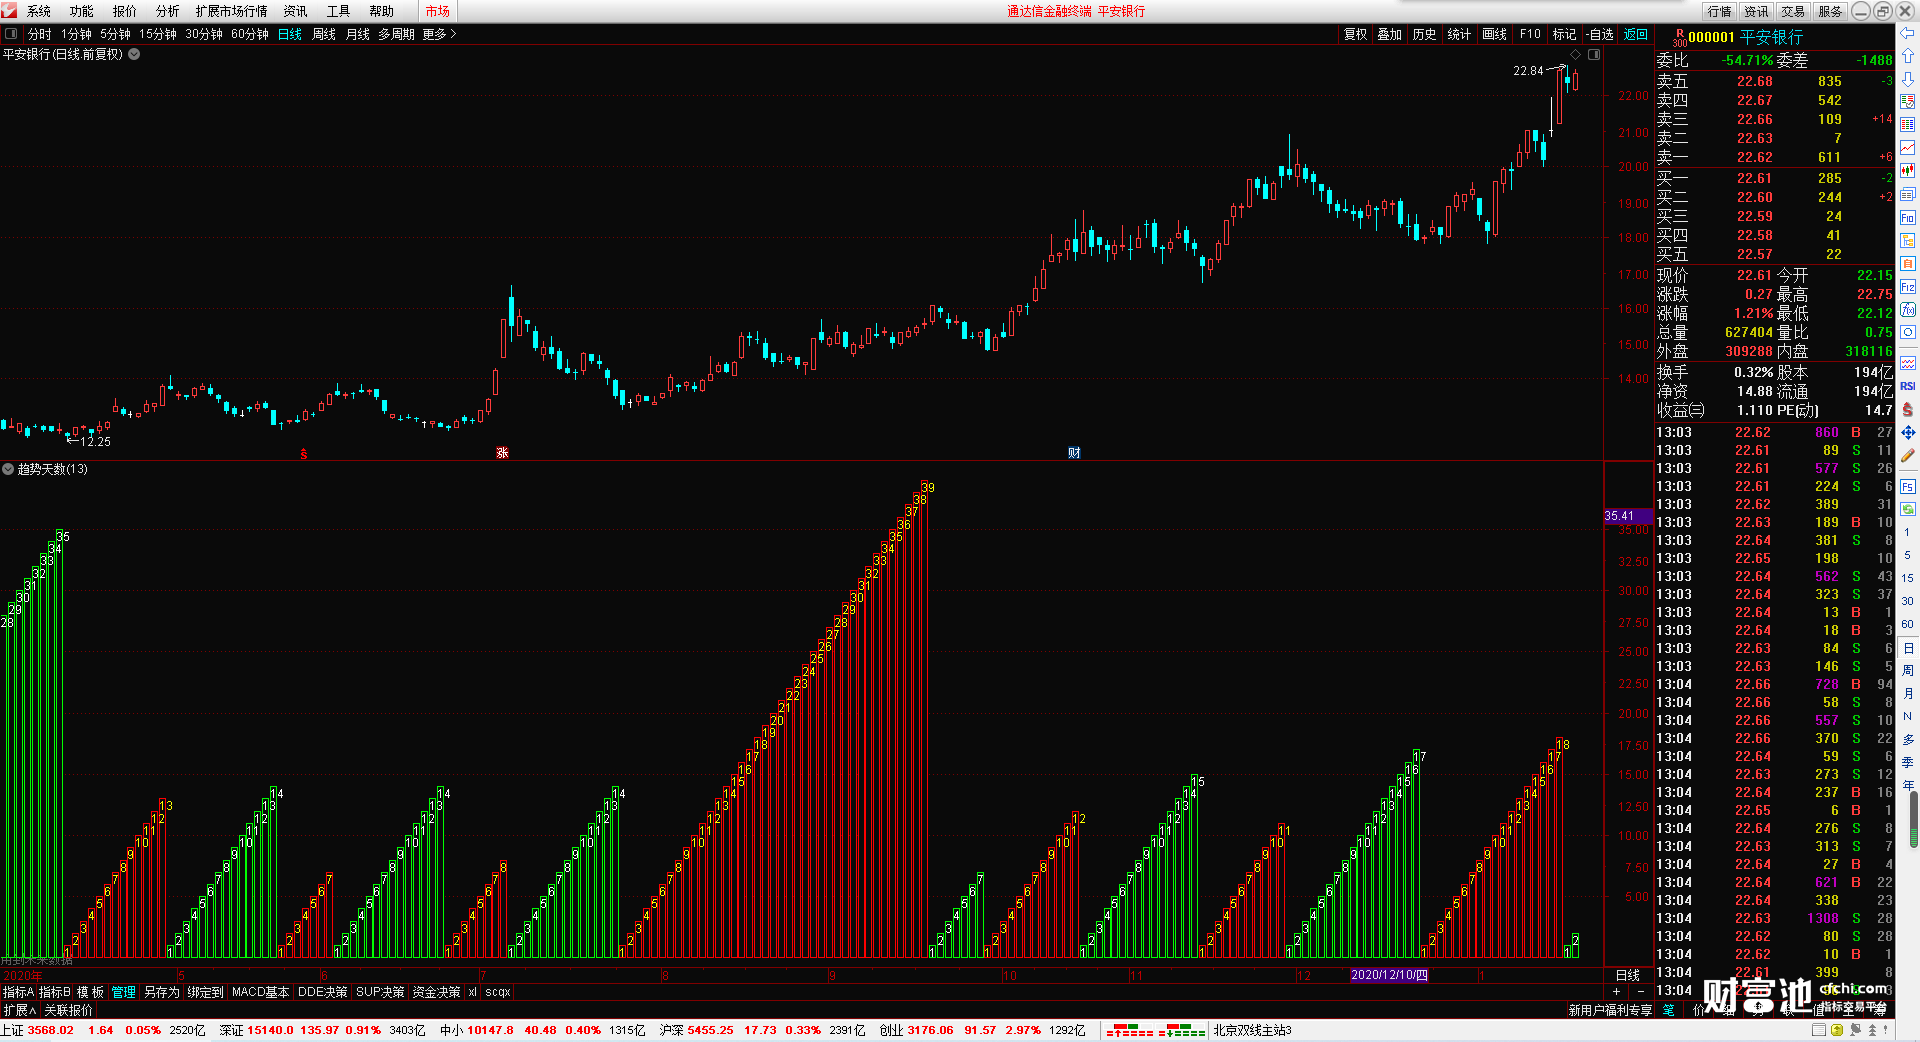Click the four-arrow move icon in sidebar
The width and height of the screenshot is (1920, 1042).
1908,432
